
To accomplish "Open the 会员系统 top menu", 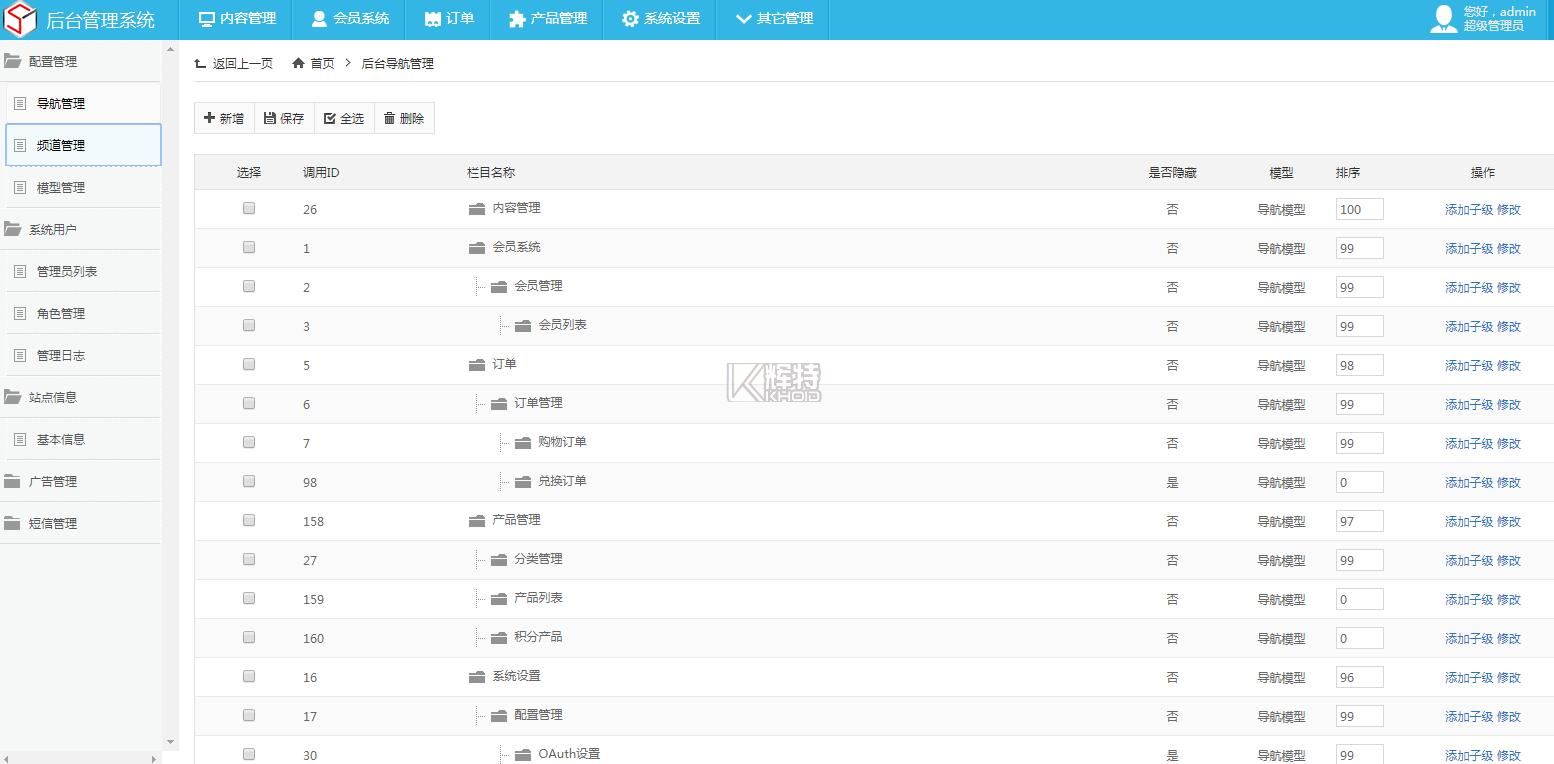I will tap(350, 19).
